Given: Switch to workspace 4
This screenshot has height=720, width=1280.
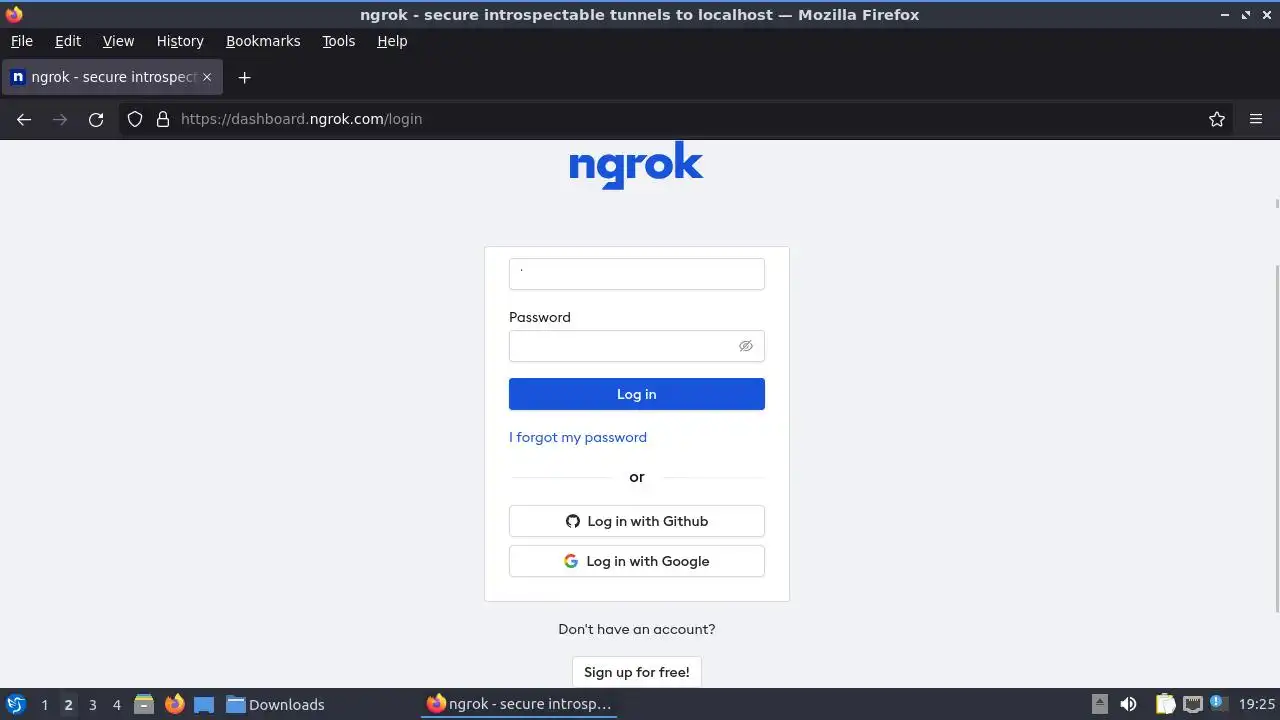Looking at the screenshot, I should click(116, 705).
